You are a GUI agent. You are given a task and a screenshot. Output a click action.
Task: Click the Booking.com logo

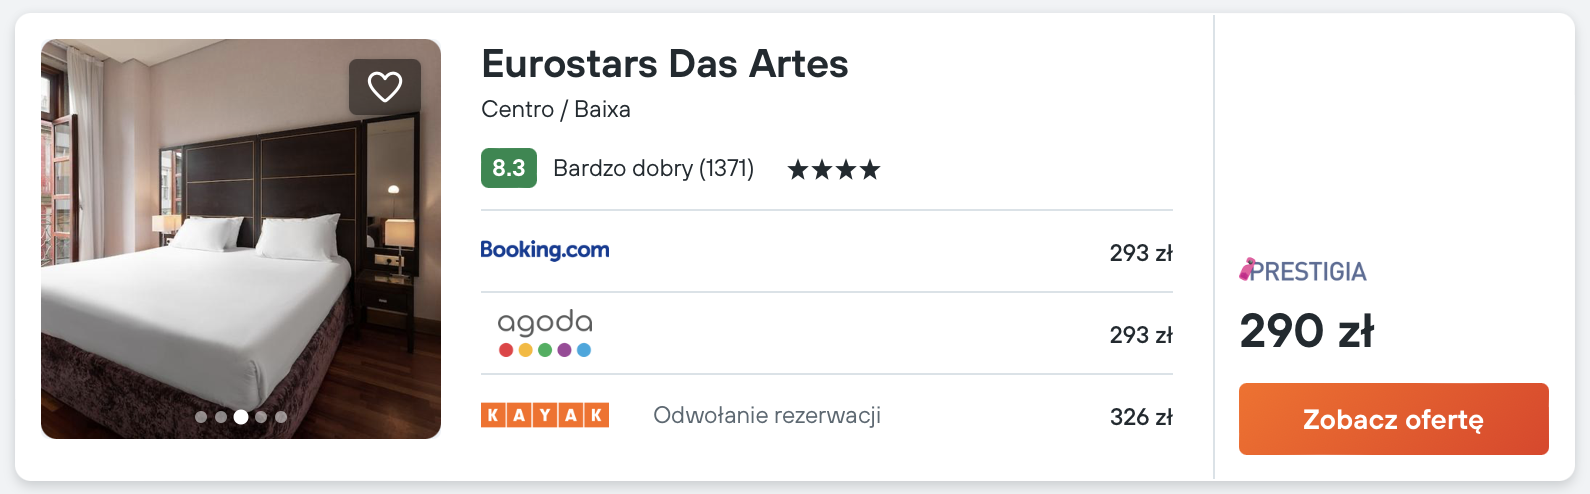pyautogui.click(x=545, y=250)
